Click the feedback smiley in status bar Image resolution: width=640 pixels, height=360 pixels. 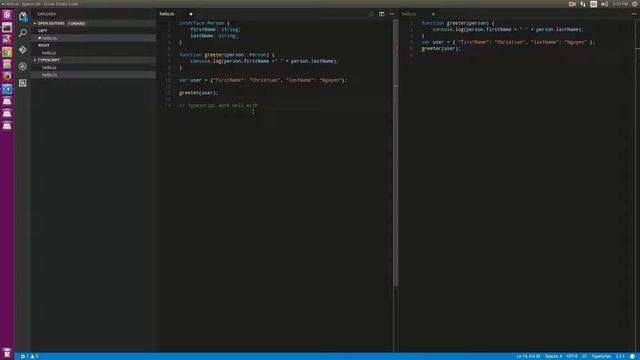[632, 356]
